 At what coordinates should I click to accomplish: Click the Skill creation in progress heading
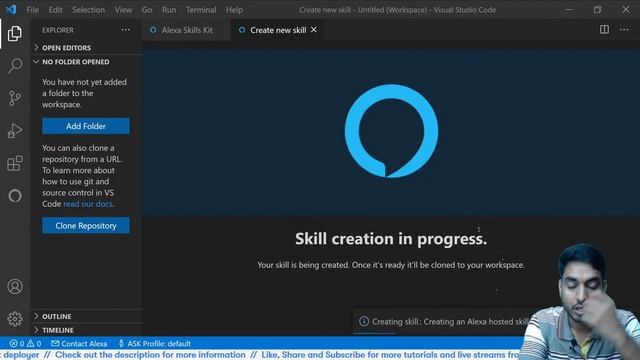point(391,239)
